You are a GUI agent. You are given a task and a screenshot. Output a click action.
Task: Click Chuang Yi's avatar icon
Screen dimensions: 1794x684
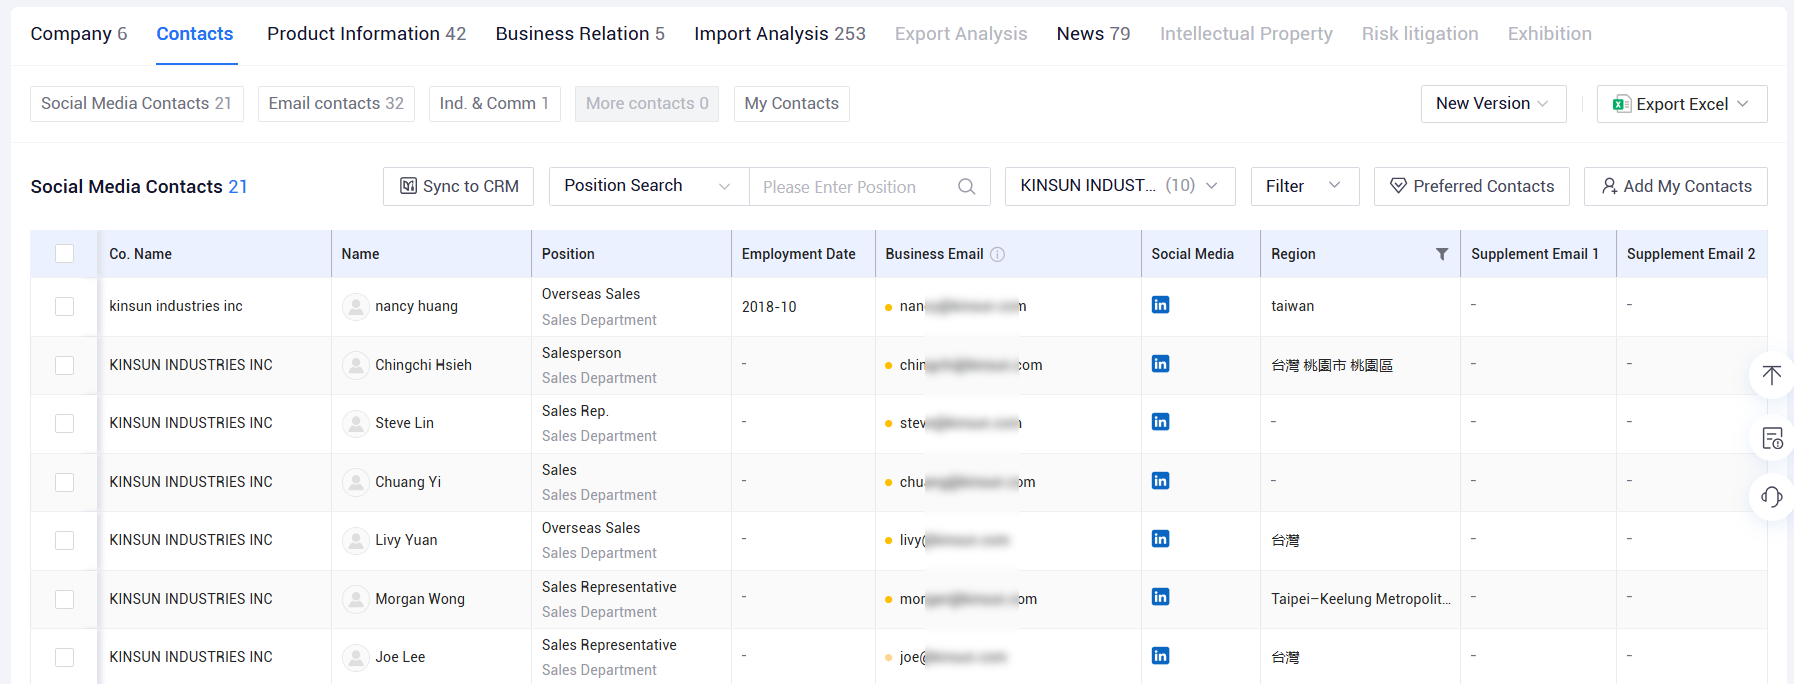point(355,482)
